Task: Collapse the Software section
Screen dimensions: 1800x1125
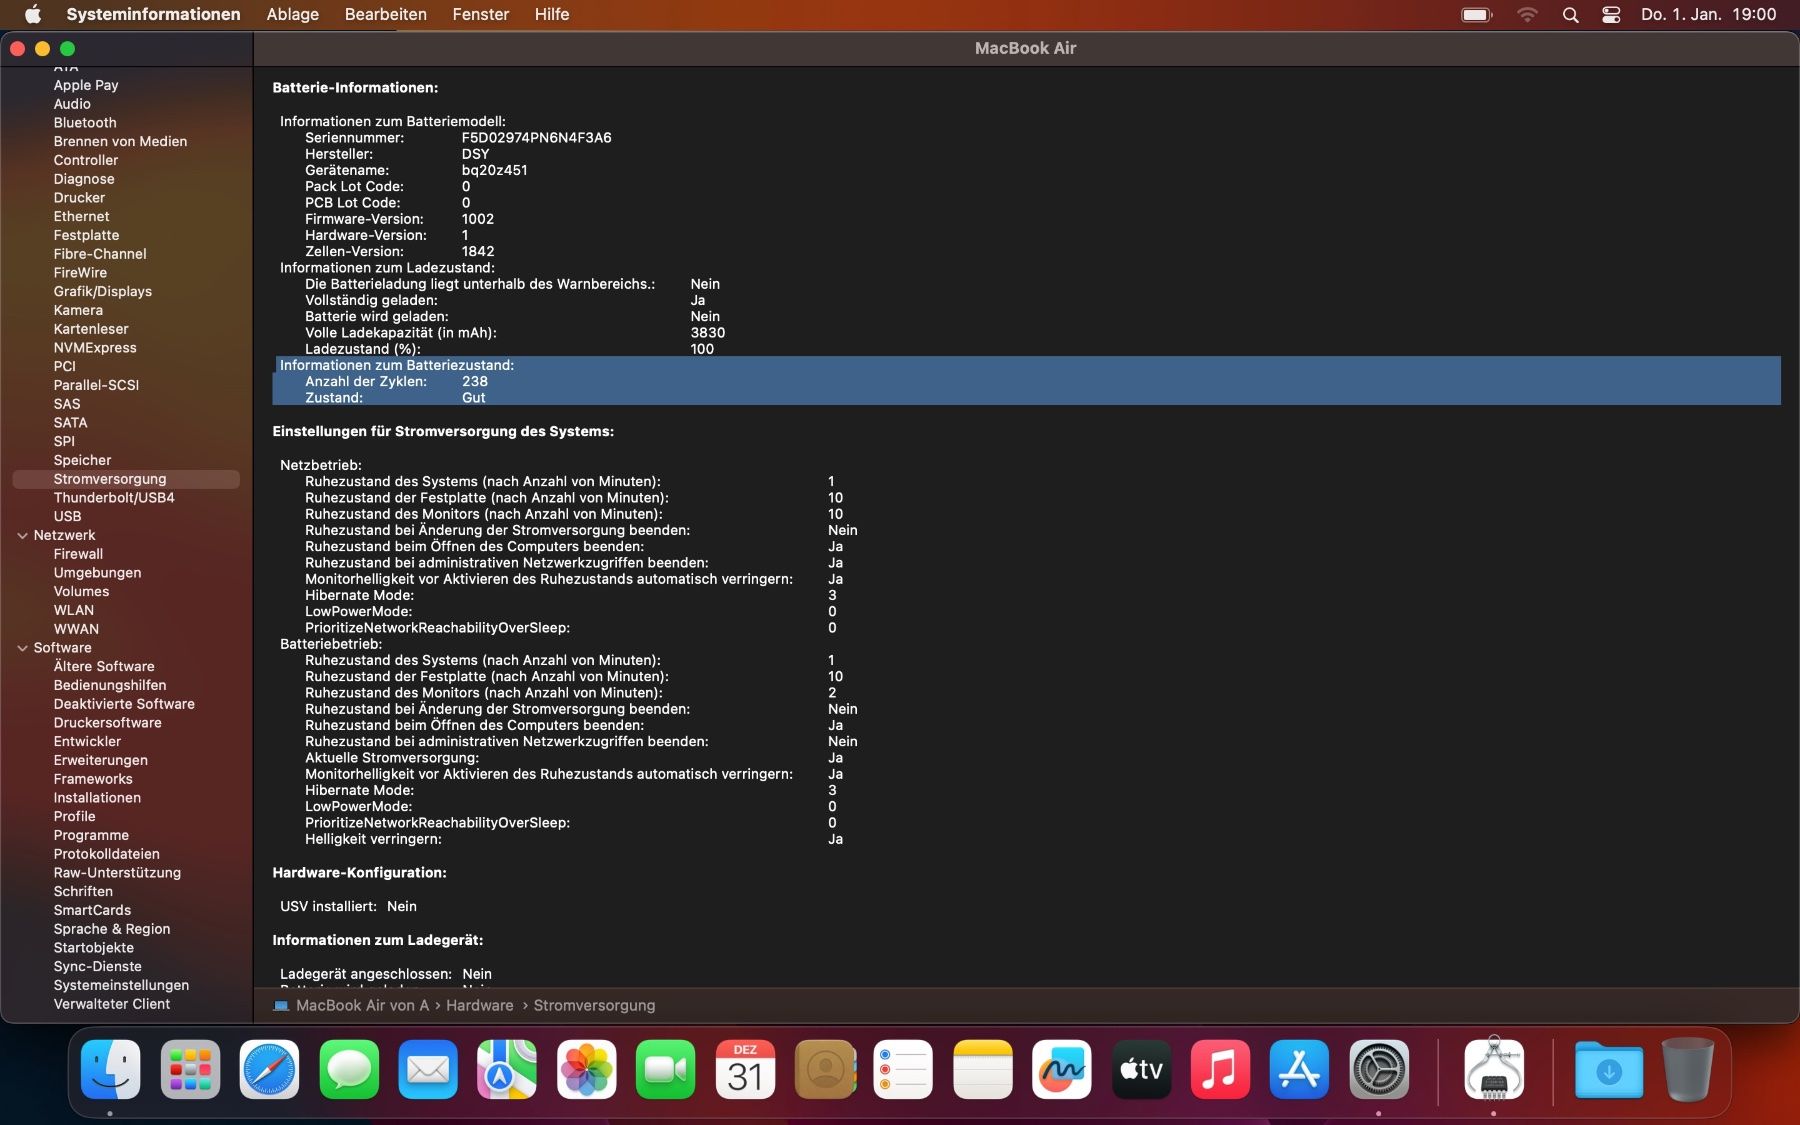Action: 22,648
